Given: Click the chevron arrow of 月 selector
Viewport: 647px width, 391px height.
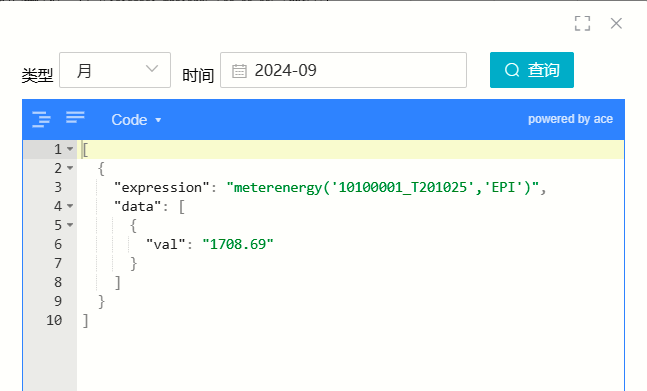Looking at the screenshot, I should (x=152, y=68).
